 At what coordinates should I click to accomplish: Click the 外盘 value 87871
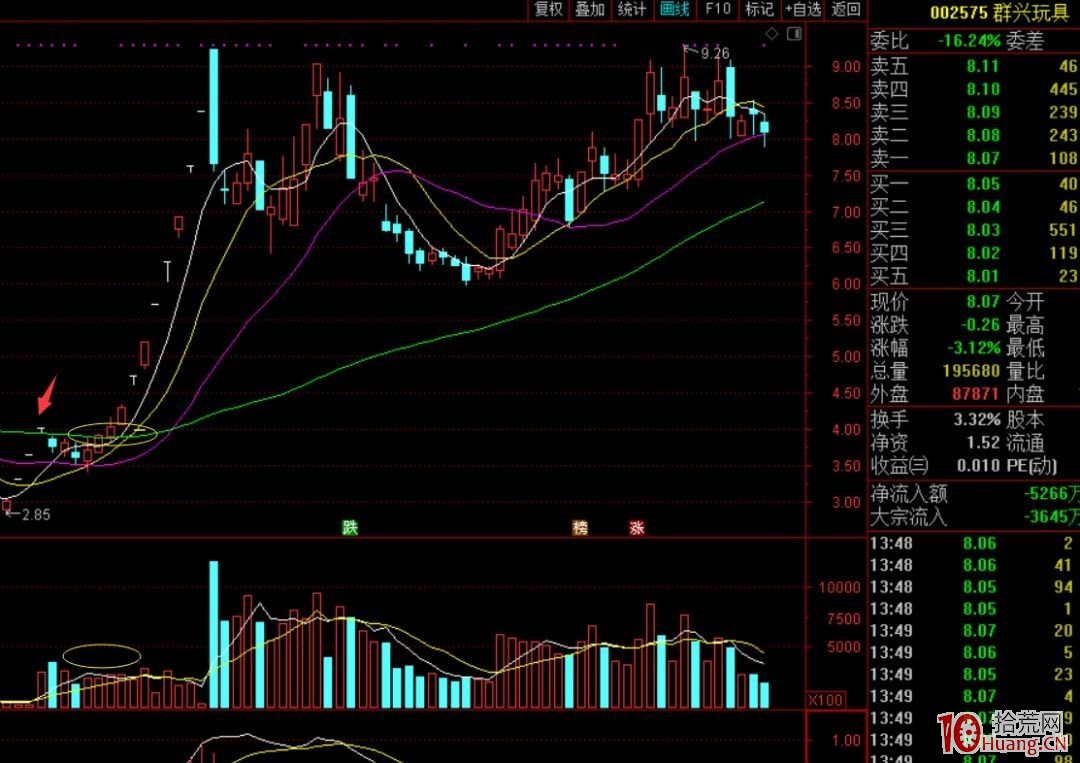(x=976, y=393)
